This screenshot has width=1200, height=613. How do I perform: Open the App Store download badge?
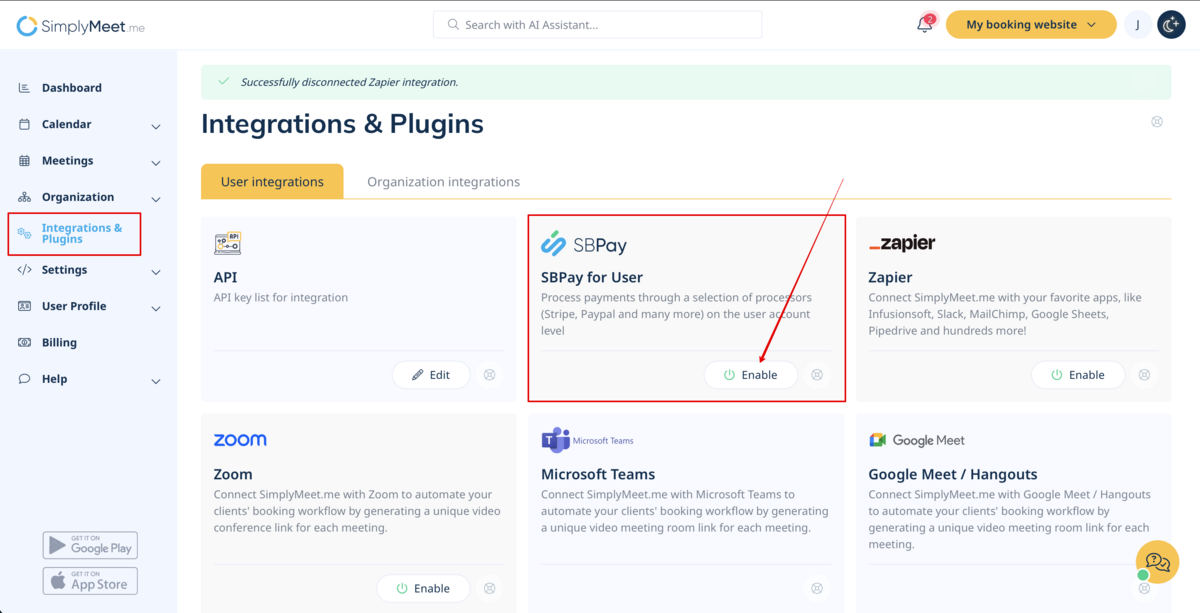click(90, 581)
